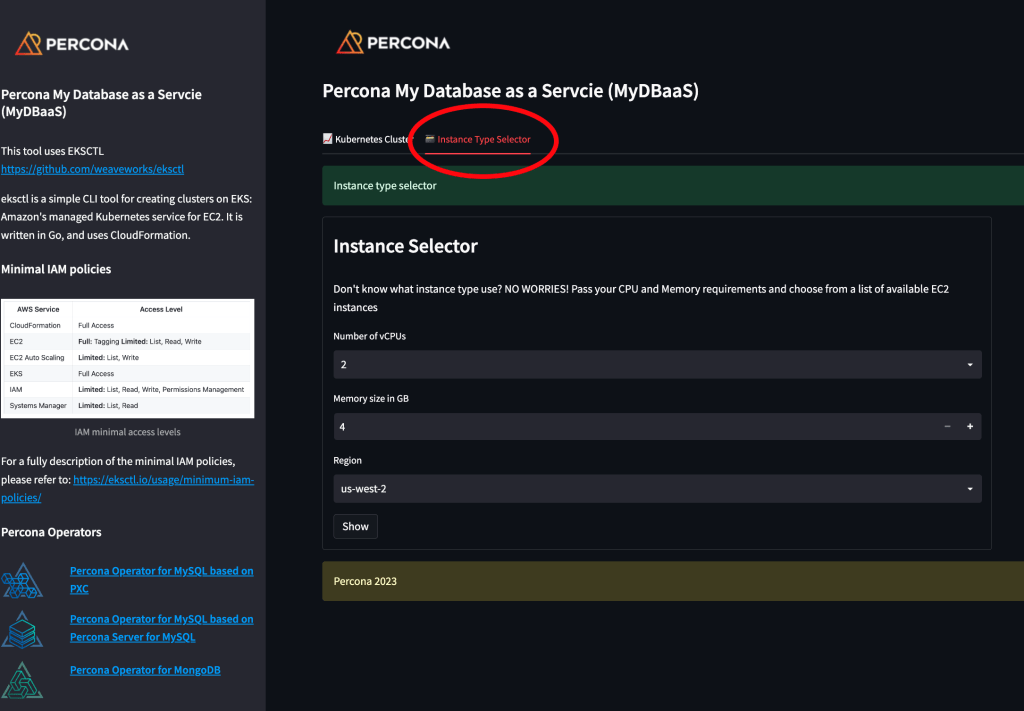Image resolution: width=1024 pixels, height=711 pixels.
Task: Increase memory size with the plus button
Action: click(x=969, y=427)
